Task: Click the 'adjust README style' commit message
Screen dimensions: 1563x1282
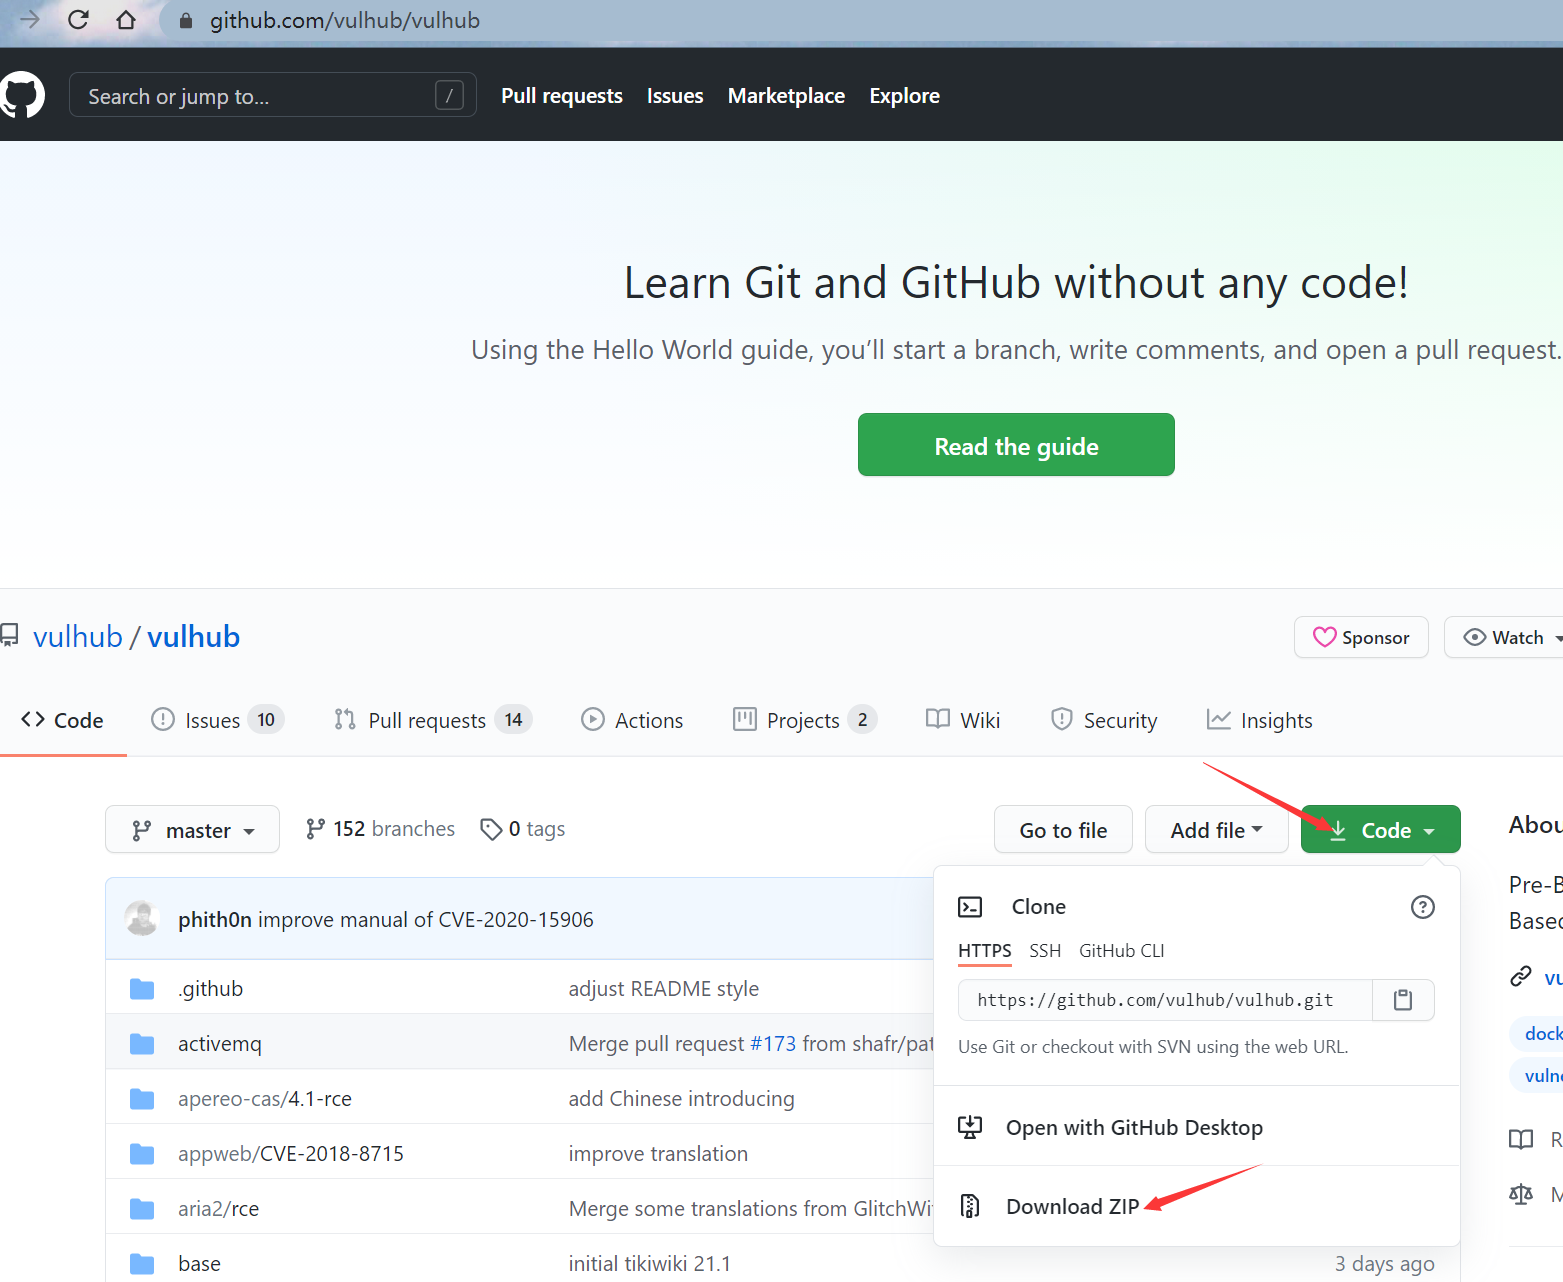Action: [664, 989]
